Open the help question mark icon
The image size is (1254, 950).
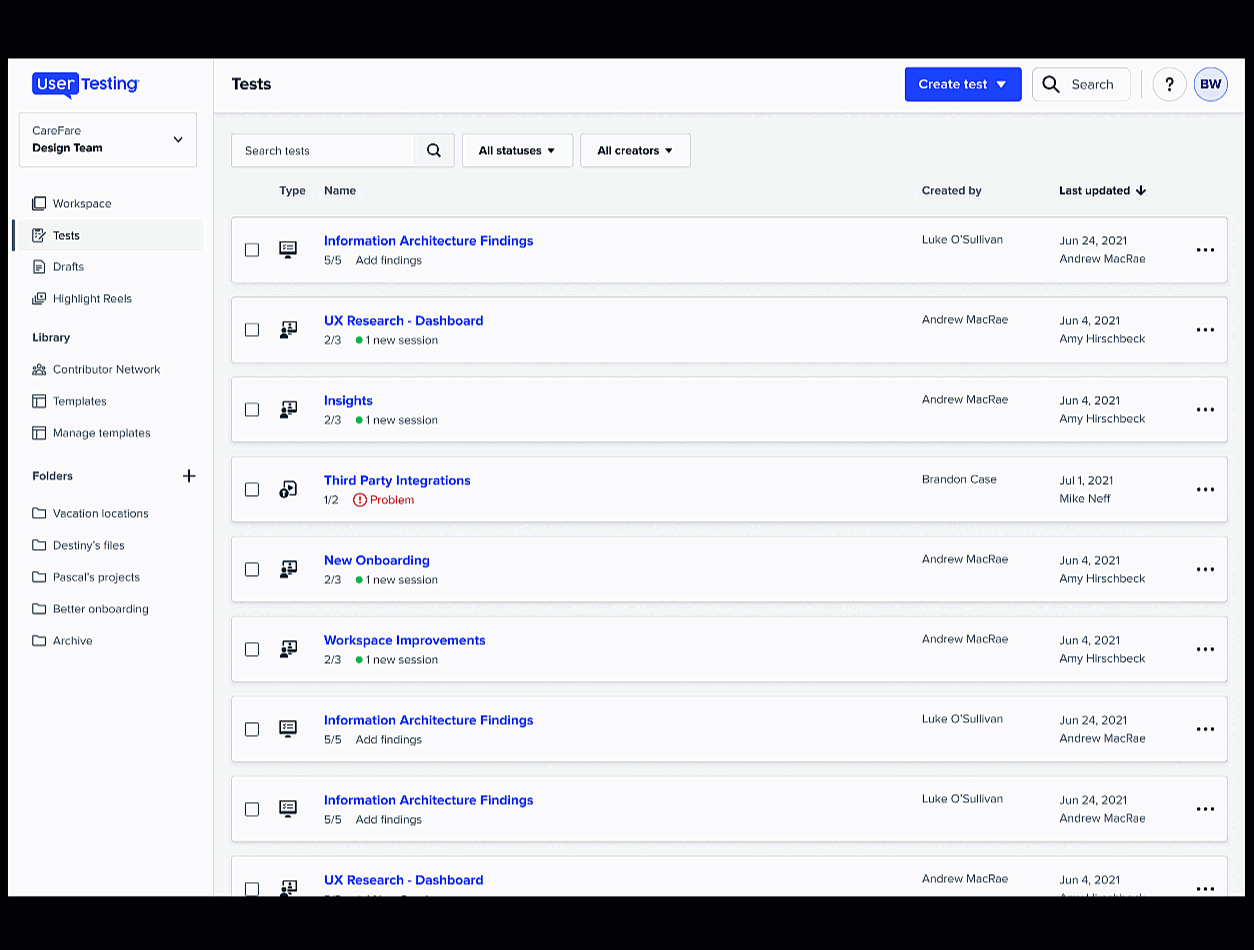pos(1169,85)
